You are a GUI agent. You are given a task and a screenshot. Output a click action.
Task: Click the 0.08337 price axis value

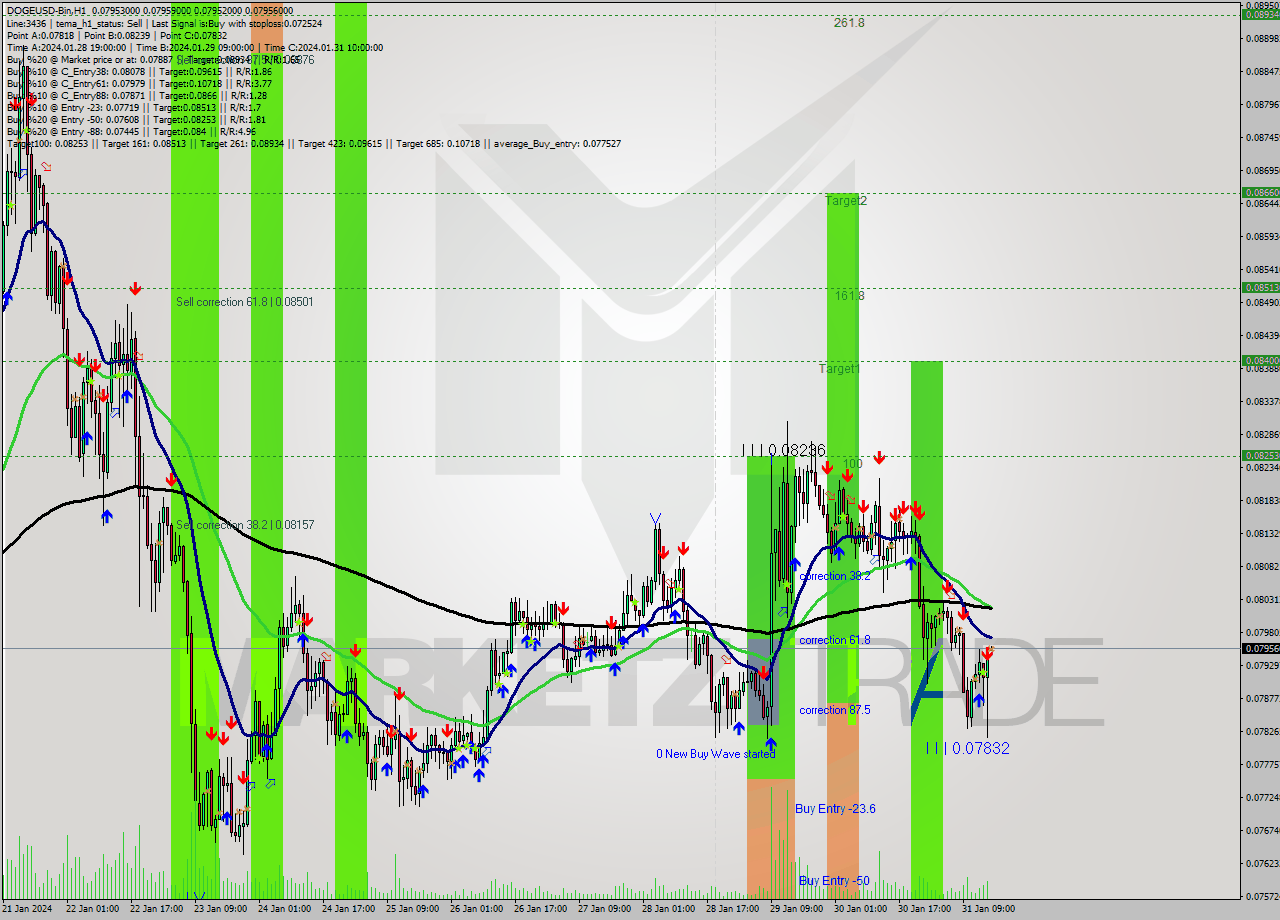[x=1262, y=401]
